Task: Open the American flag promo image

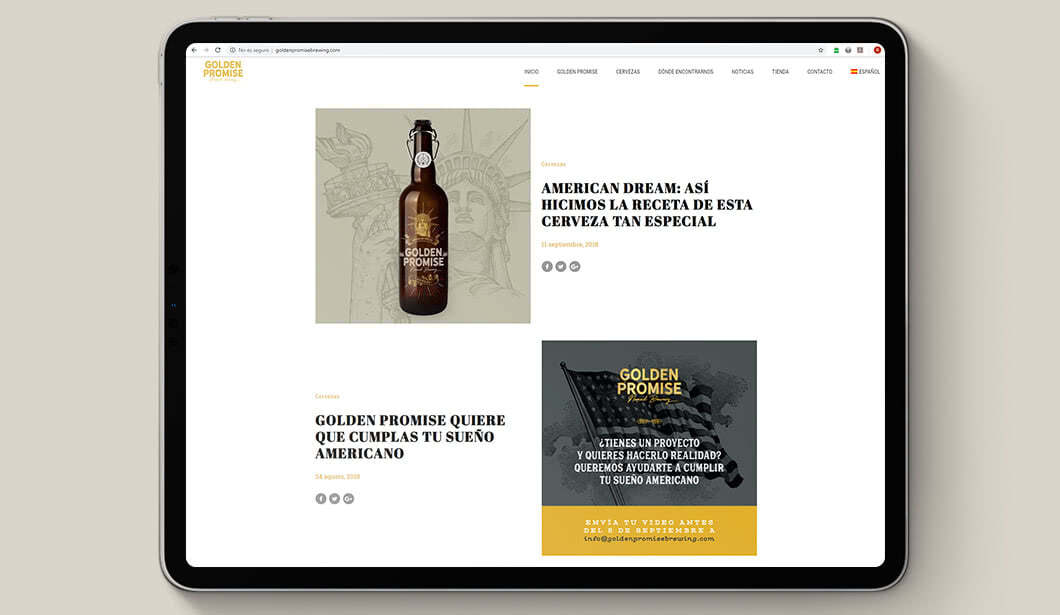Action: 649,448
